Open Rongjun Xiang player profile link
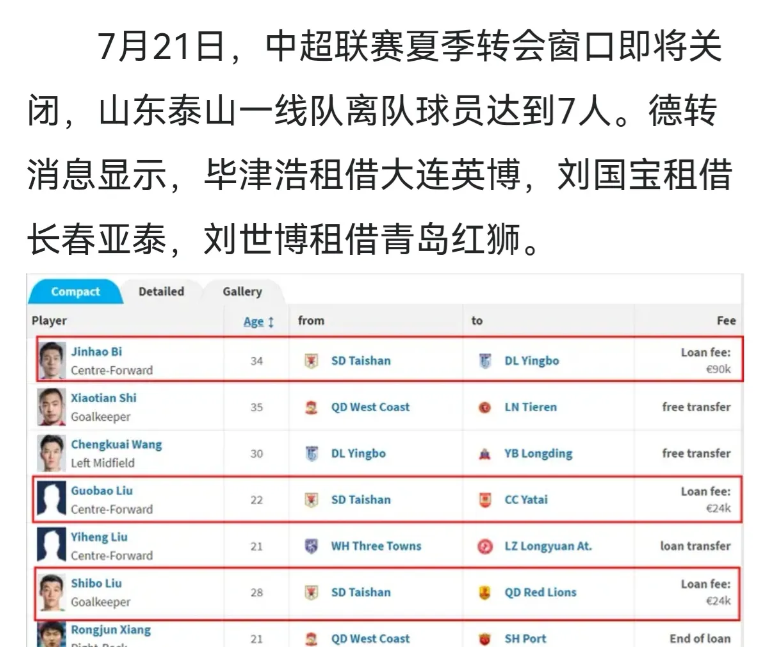Image resolution: width=765 pixels, height=647 pixels. pyautogui.click(x=111, y=630)
